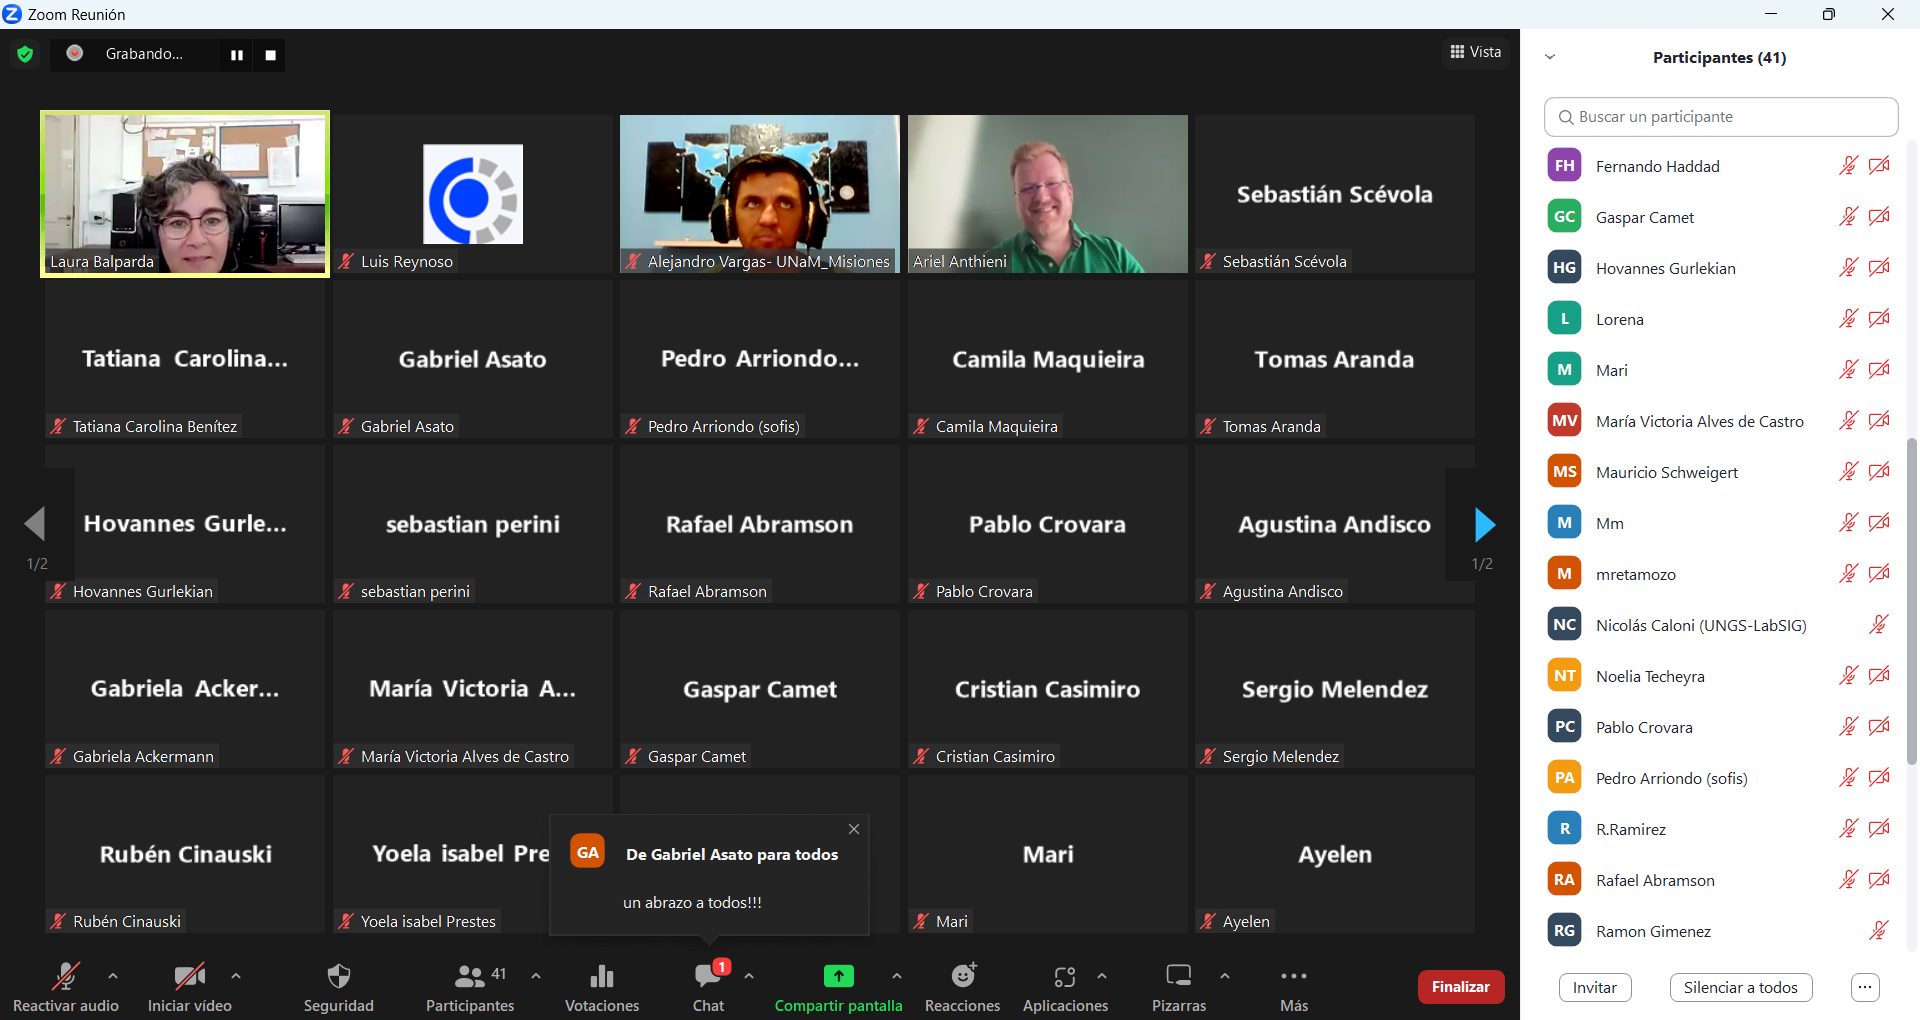Expand video options arrow next to Iniciar vídeo
This screenshot has width=1920, height=1020.
[236, 976]
